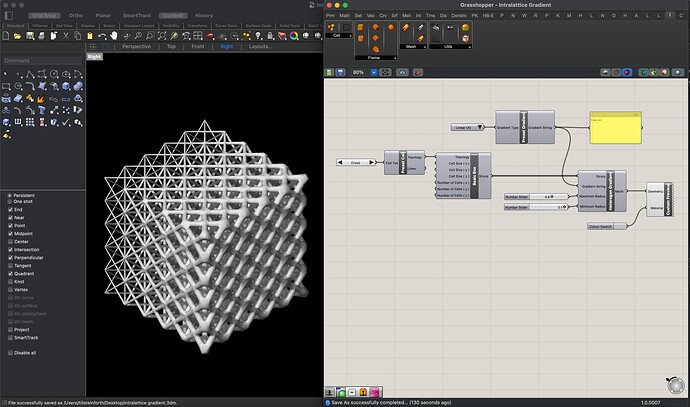The width and height of the screenshot is (690, 407).
Task: Select the Persistent radio option
Action: point(12,195)
